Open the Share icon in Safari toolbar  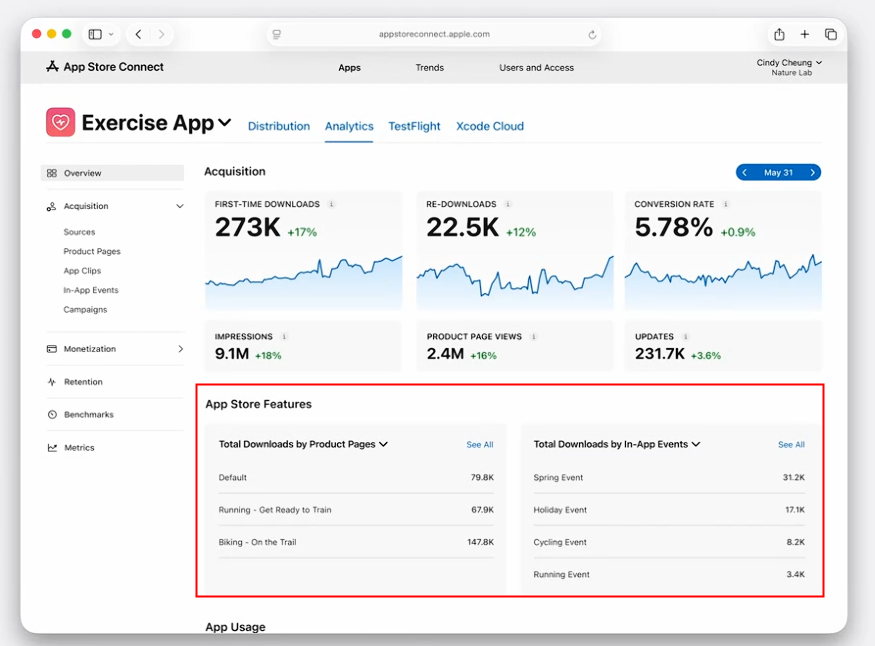coord(780,34)
